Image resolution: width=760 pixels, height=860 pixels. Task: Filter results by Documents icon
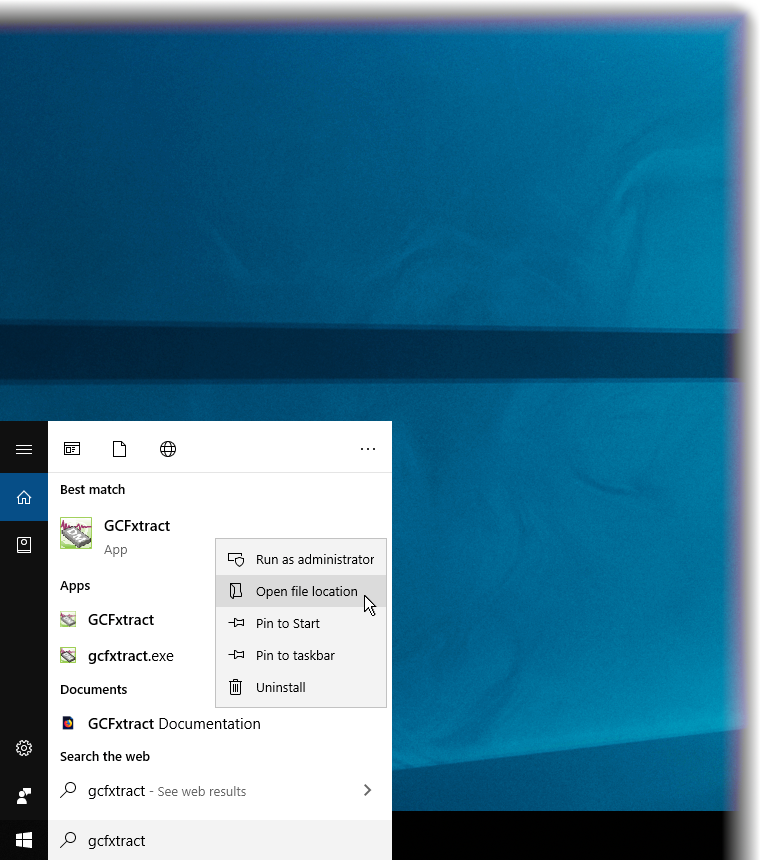120,449
